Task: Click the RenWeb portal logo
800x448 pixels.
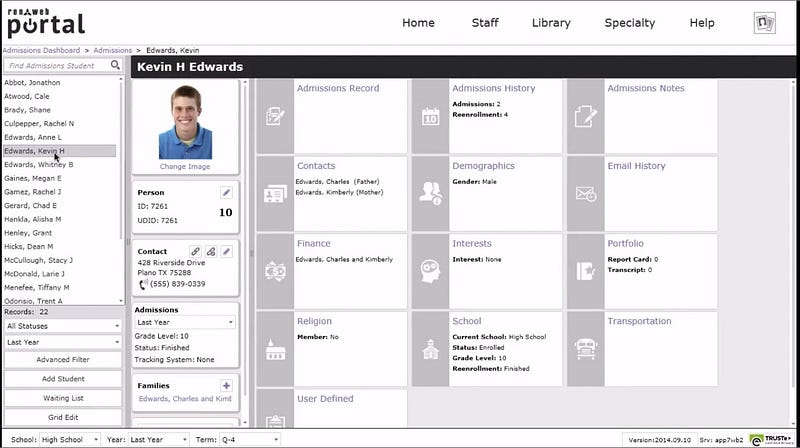Action: coord(46,23)
